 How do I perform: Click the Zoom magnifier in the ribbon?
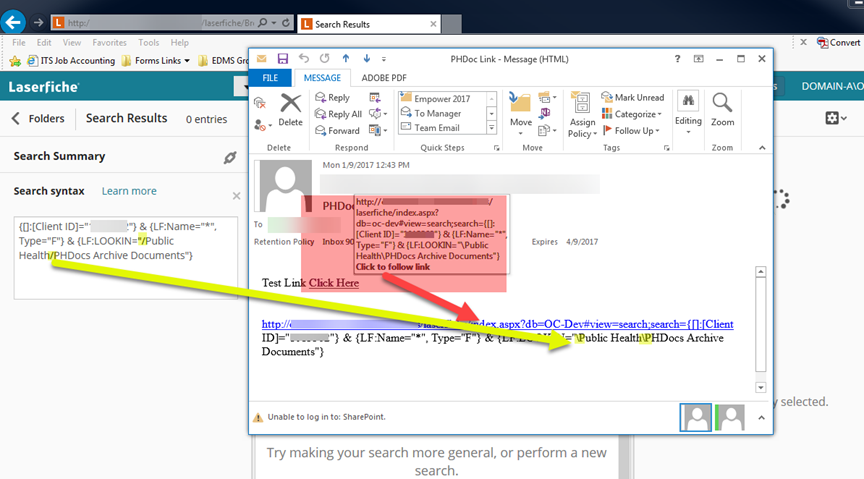point(722,110)
